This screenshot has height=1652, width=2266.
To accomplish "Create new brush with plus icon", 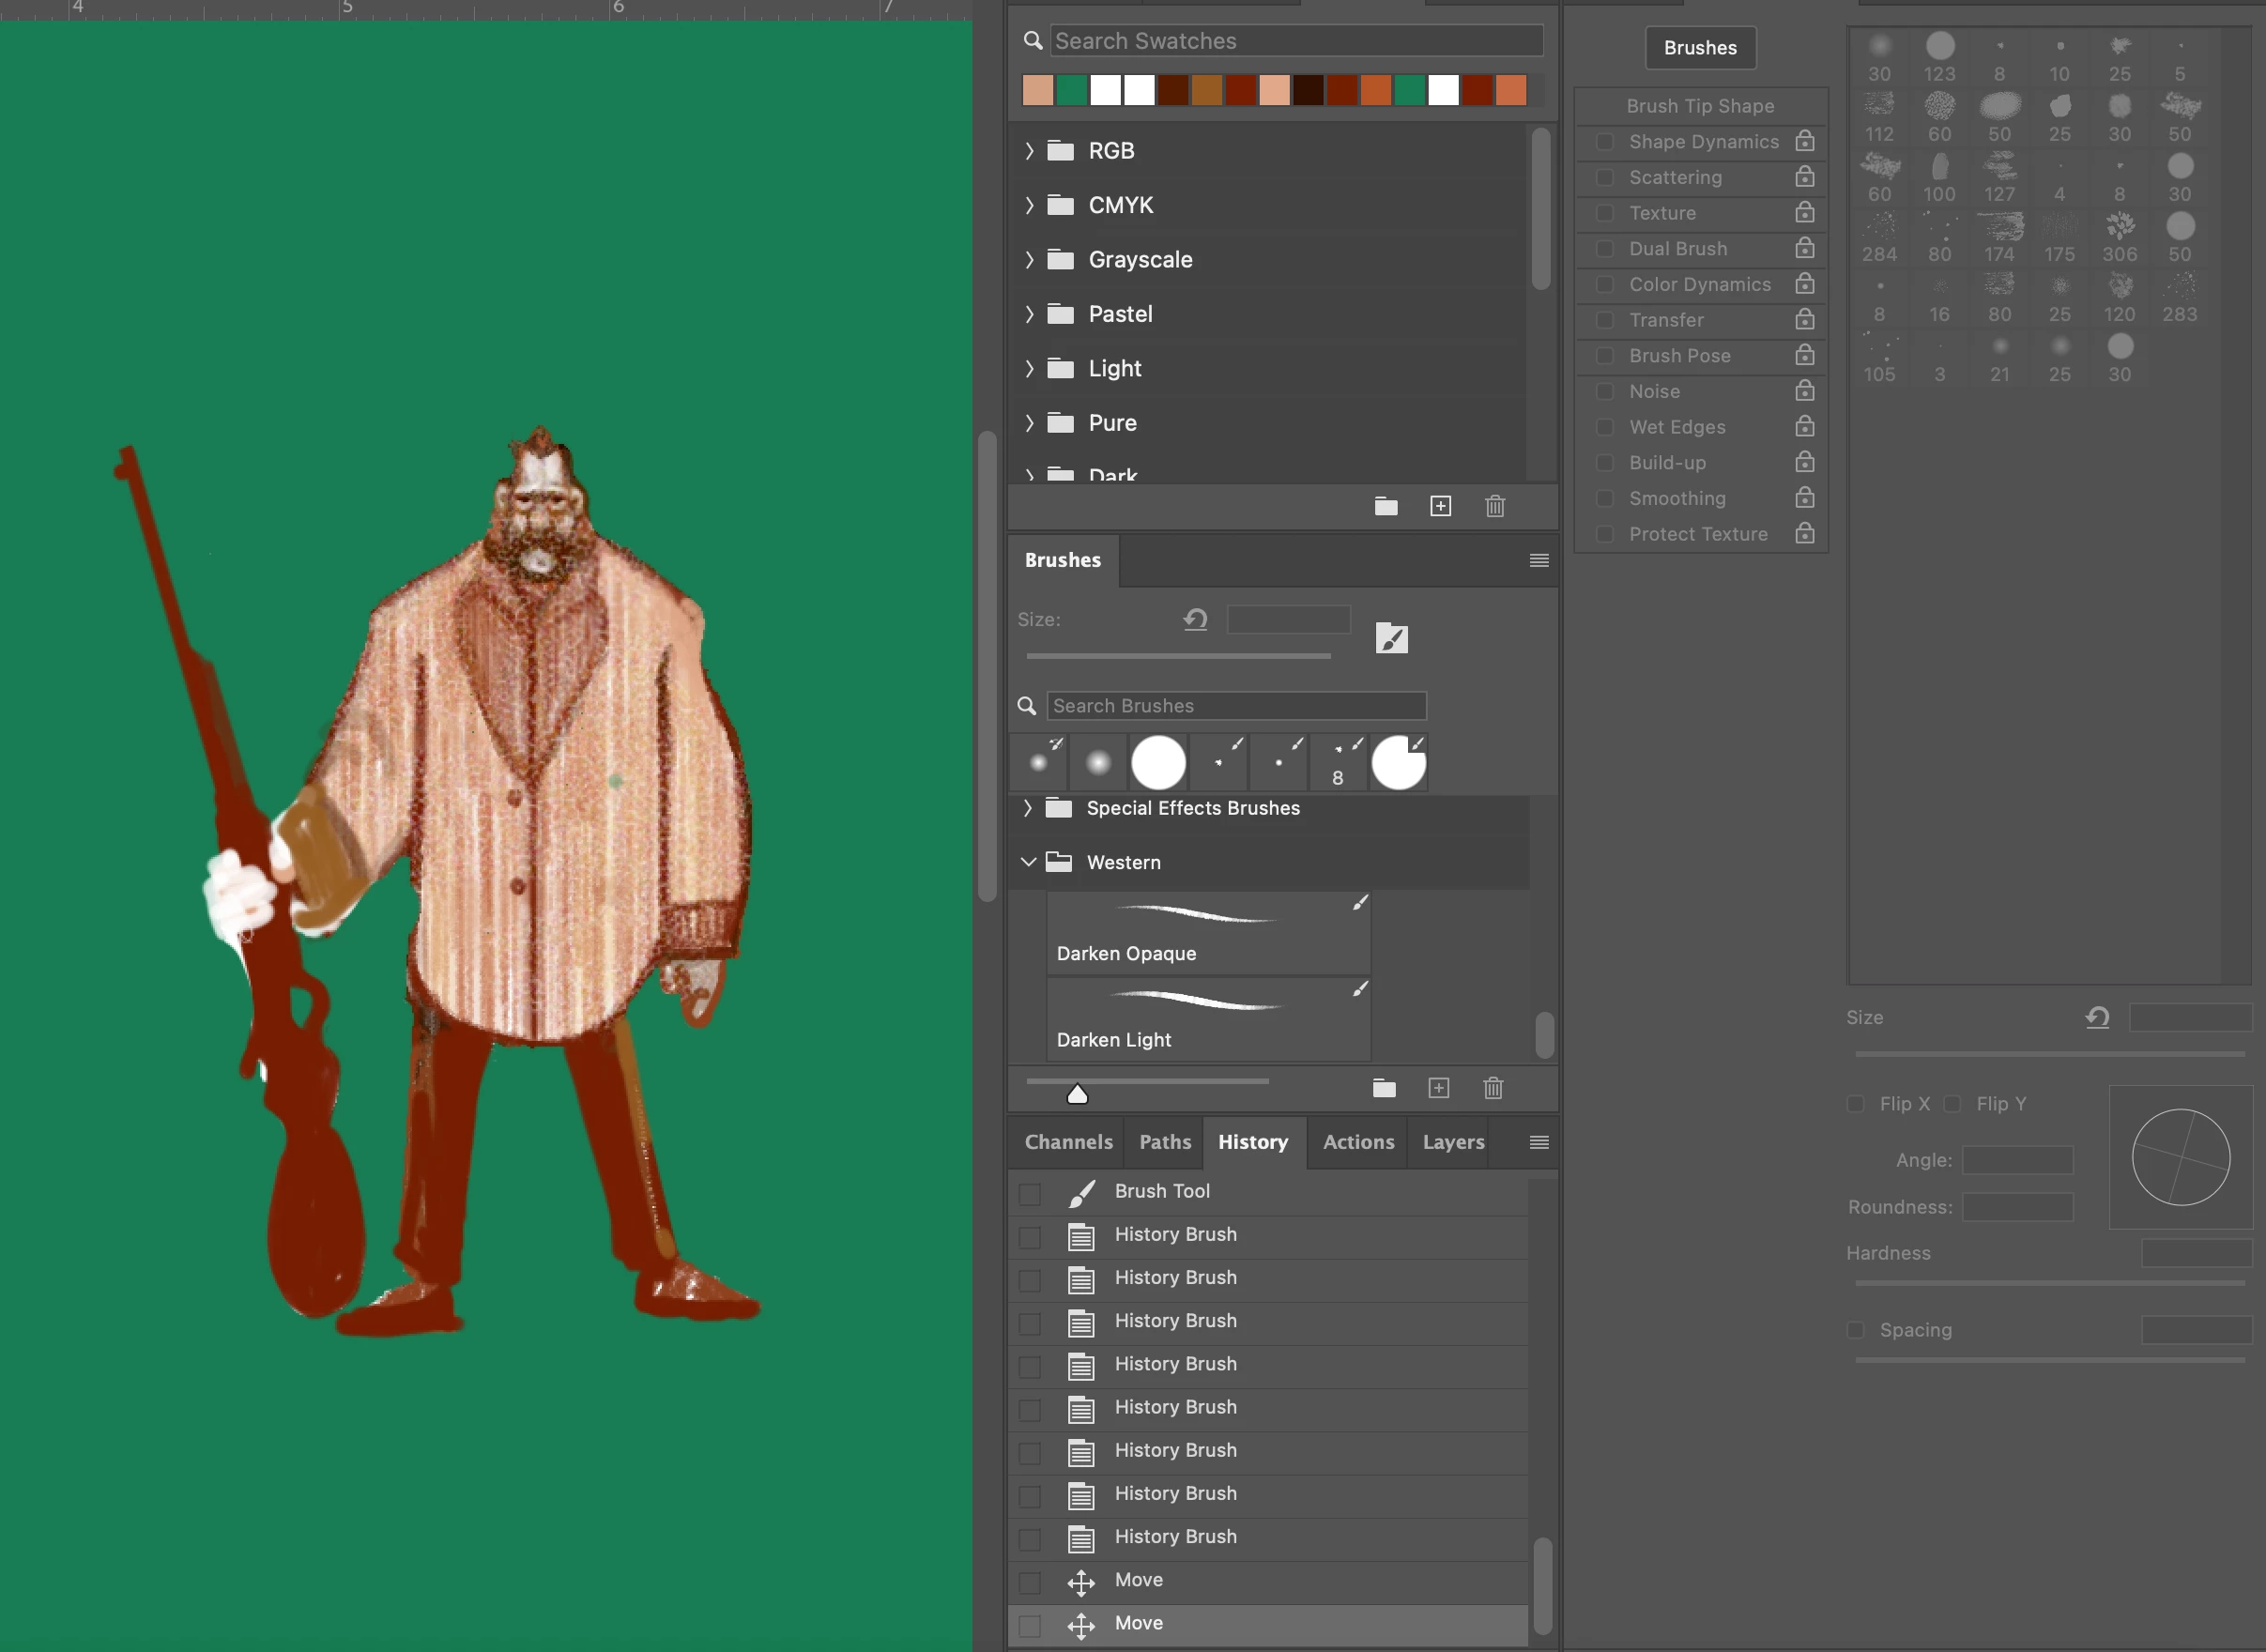I will [1438, 1088].
